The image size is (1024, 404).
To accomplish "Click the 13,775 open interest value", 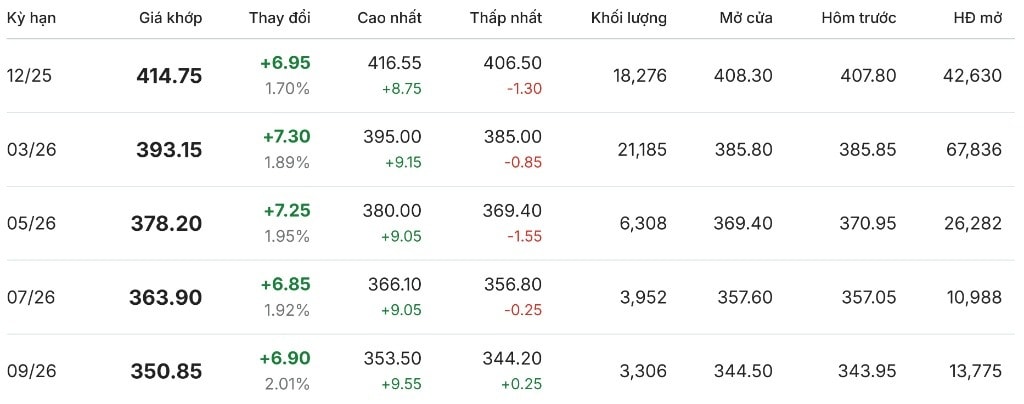I will click(972, 371).
